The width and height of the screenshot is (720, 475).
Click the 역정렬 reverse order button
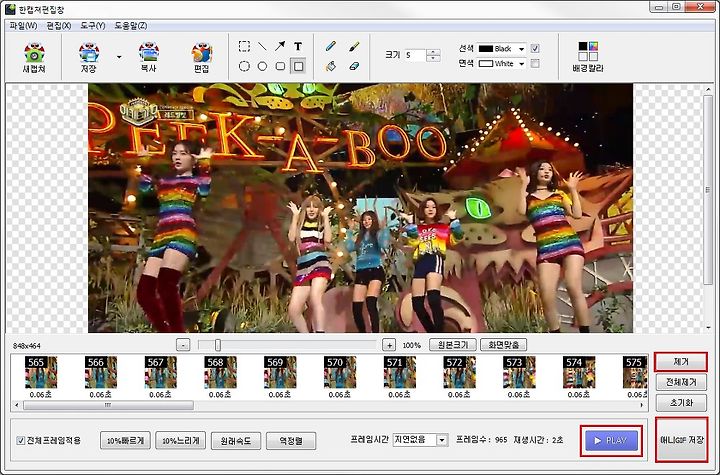291,441
